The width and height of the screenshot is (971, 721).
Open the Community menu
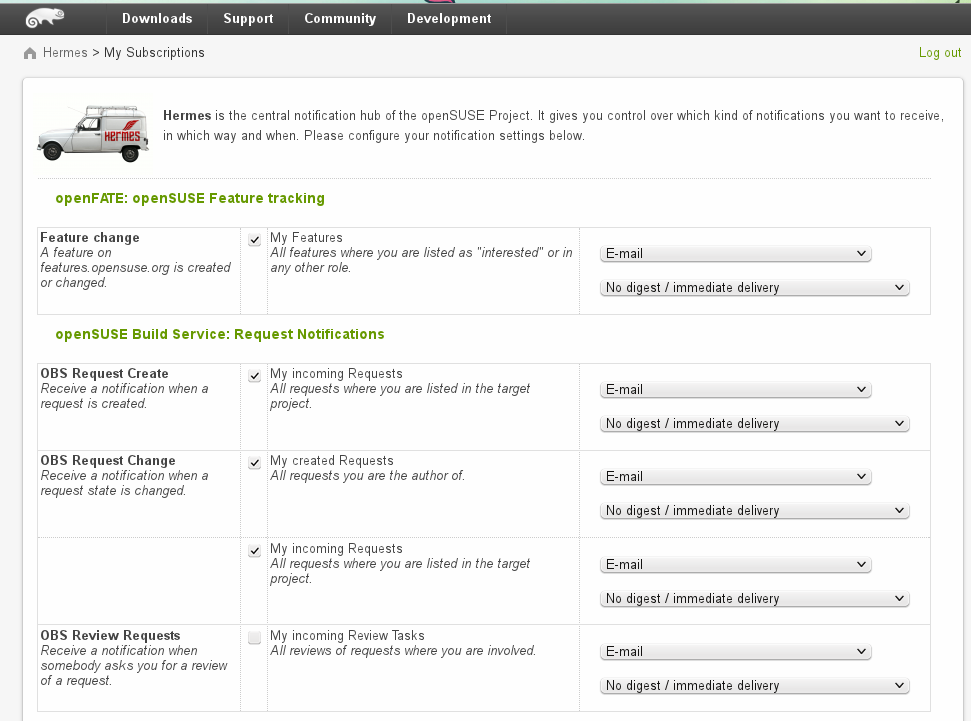coord(340,19)
